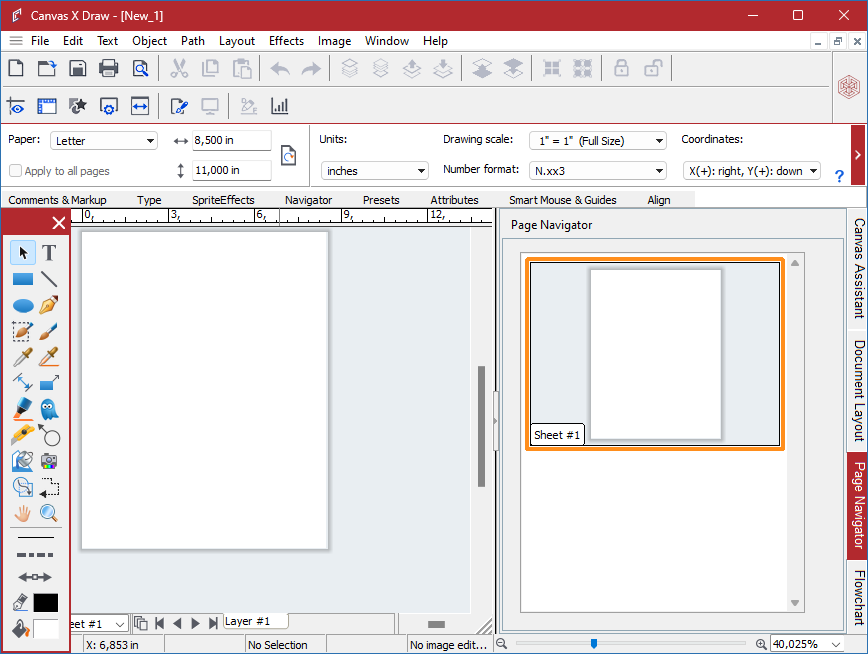This screenshot has width=868, height=654.
Task: Select the Marker highlighter tool
Action: pyautogui.click(x=23, y=410)
